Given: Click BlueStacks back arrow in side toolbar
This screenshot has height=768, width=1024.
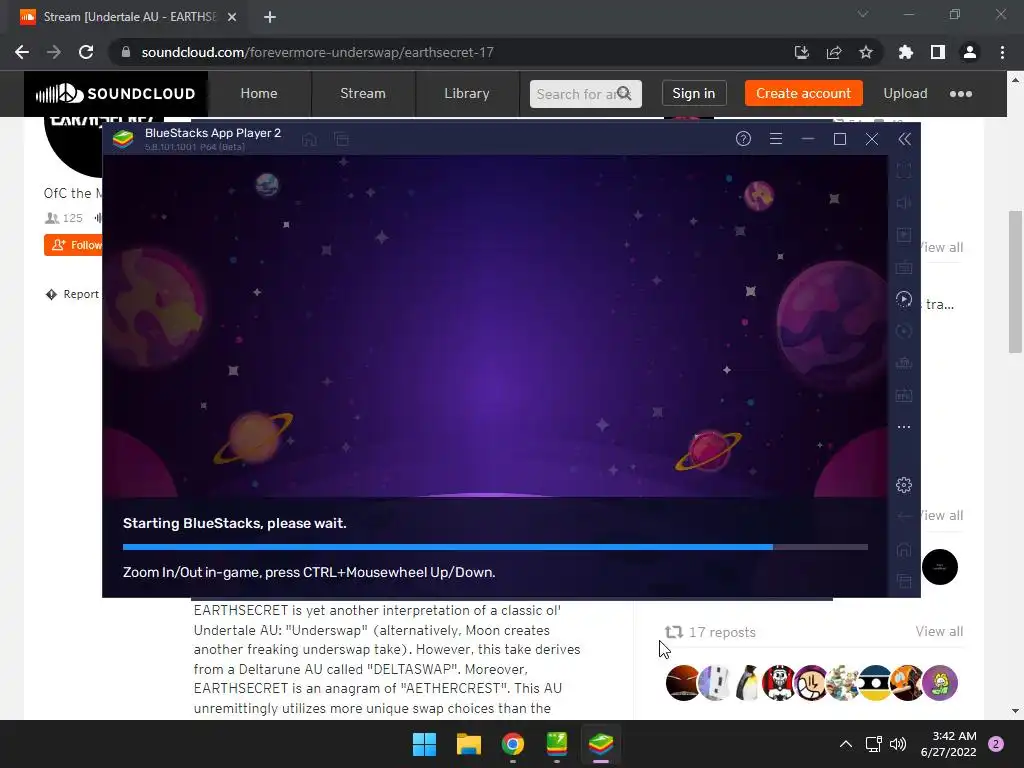Looking at the screenshot, I should (x=904, y=516).
